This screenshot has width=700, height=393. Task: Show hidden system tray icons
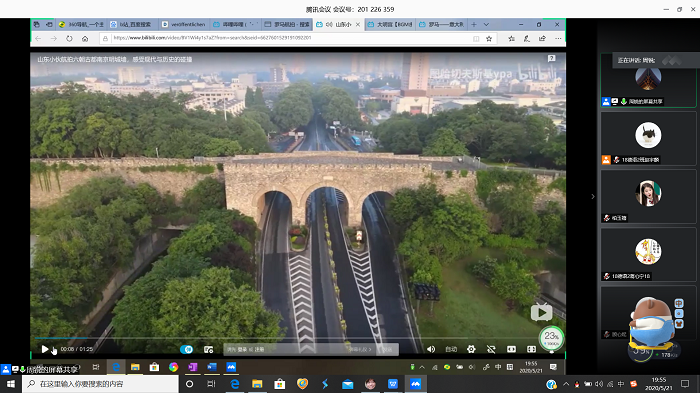pos(566,384)
